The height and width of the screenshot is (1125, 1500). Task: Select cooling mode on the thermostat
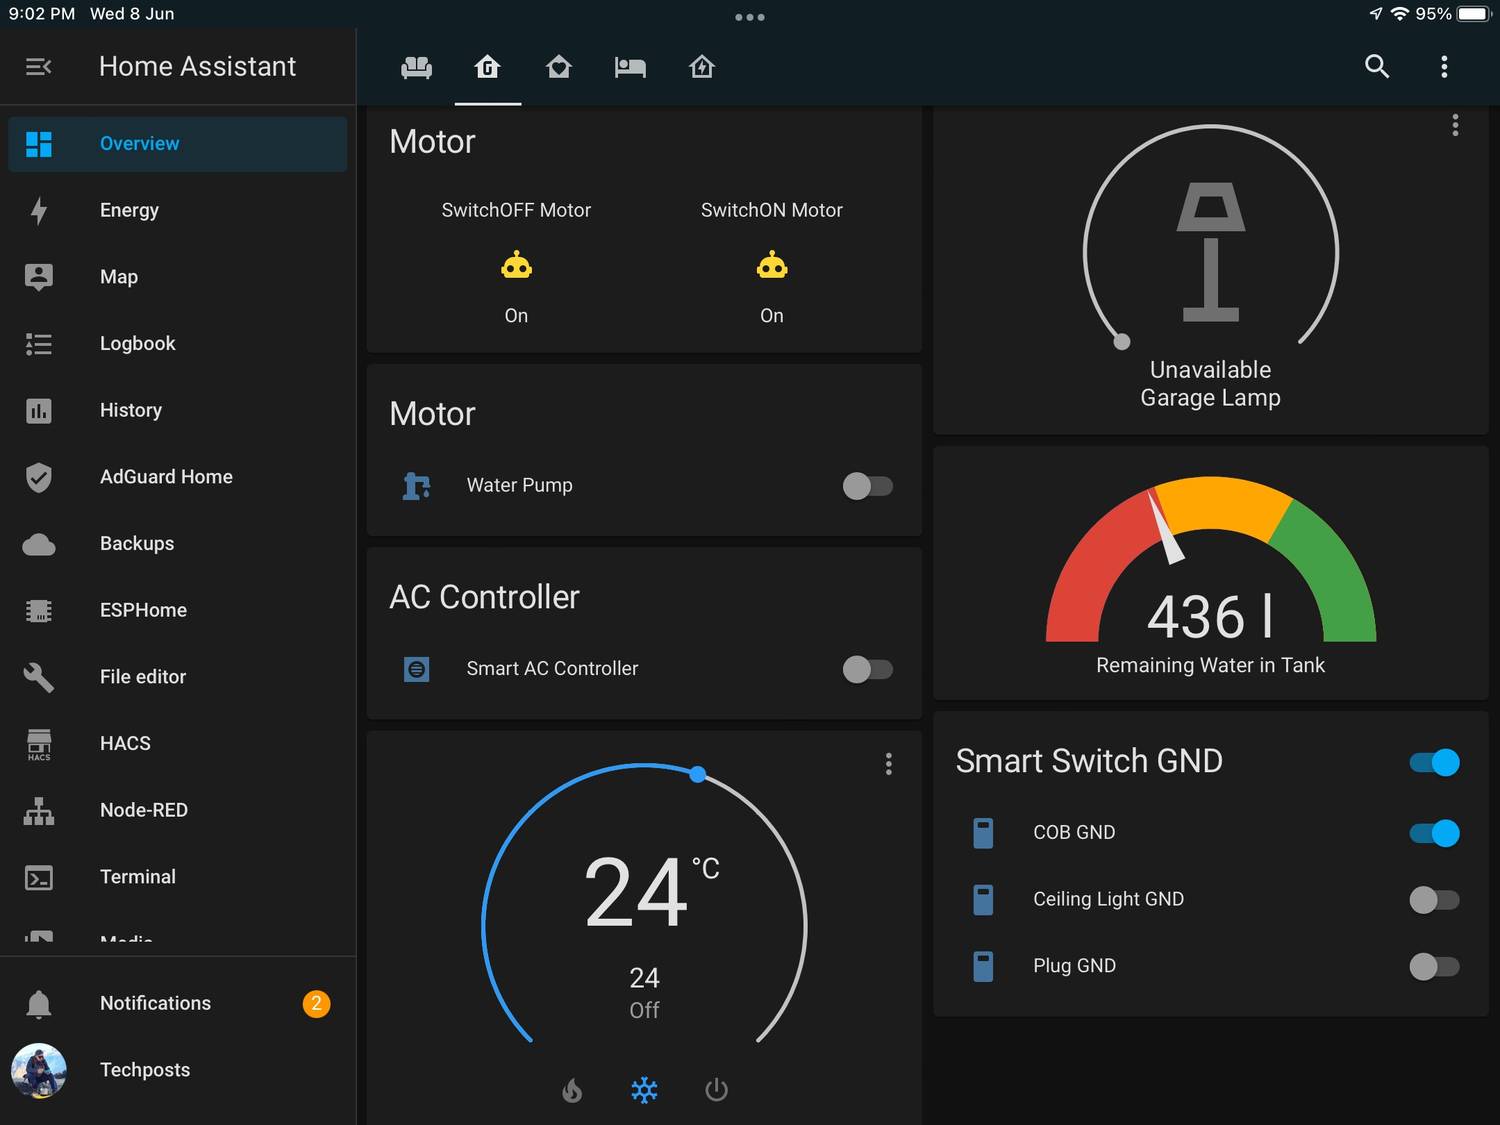[x=644, y=1090]
